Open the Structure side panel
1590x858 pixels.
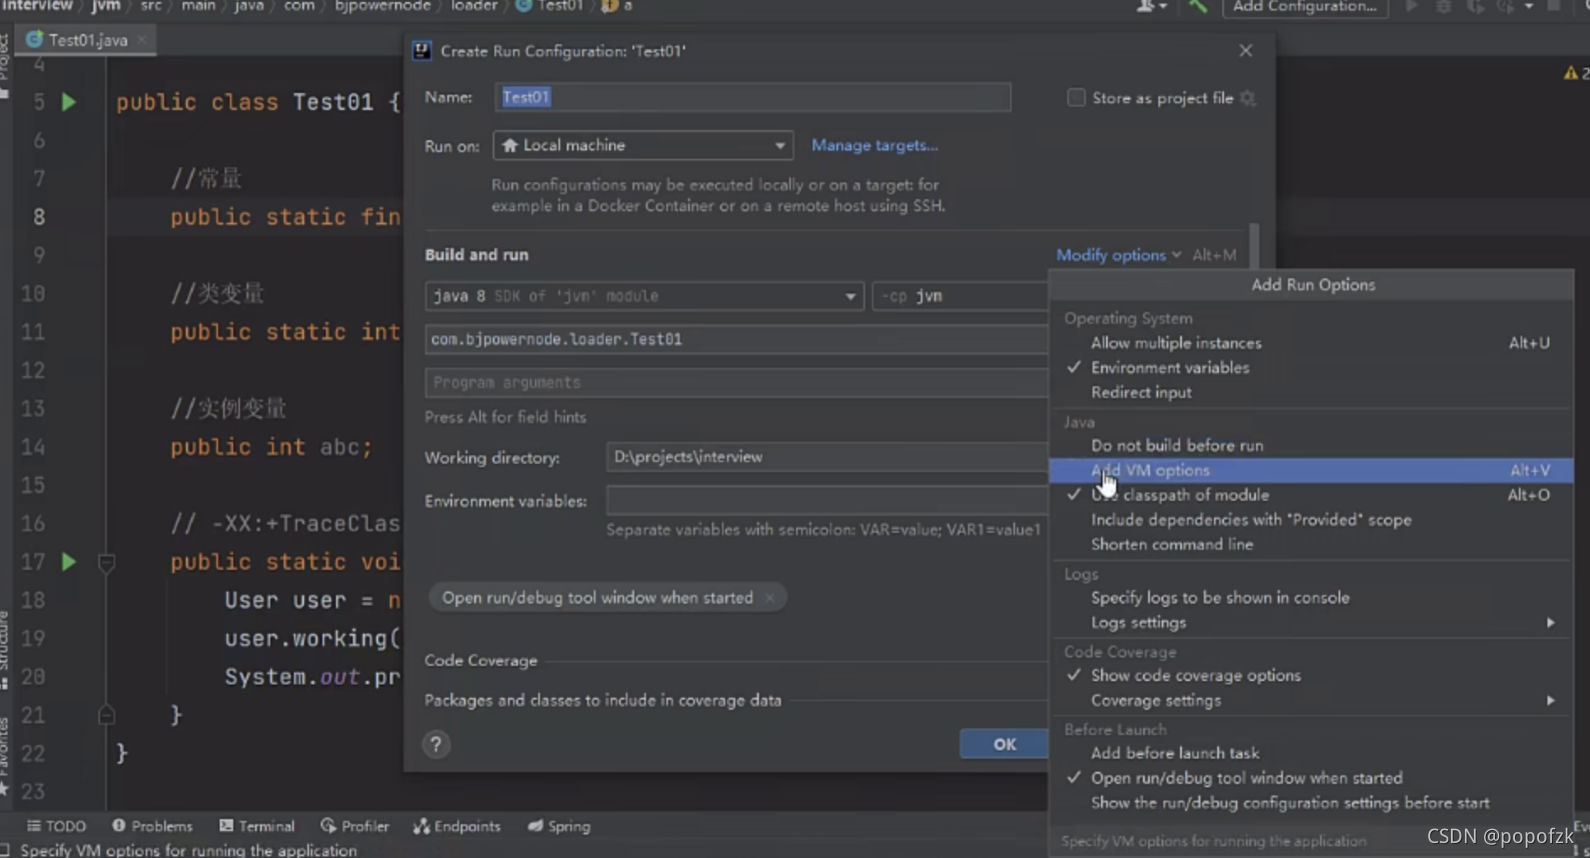5,650
